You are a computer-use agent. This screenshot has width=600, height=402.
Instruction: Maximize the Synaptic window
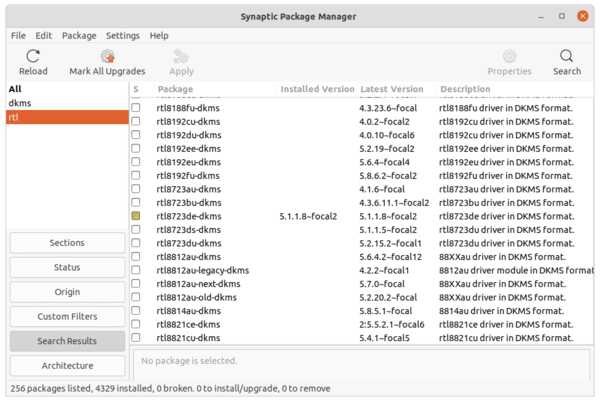[562, 16]
